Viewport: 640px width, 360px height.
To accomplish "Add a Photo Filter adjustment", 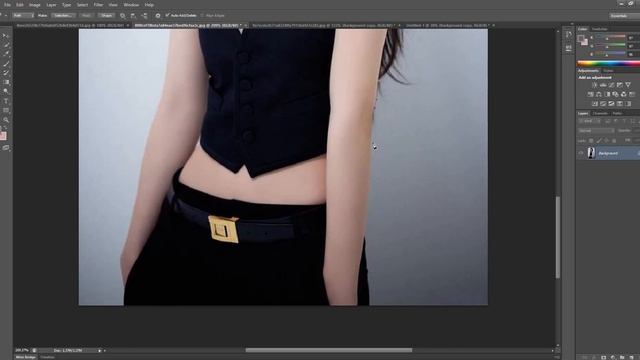I will point(615,94).
